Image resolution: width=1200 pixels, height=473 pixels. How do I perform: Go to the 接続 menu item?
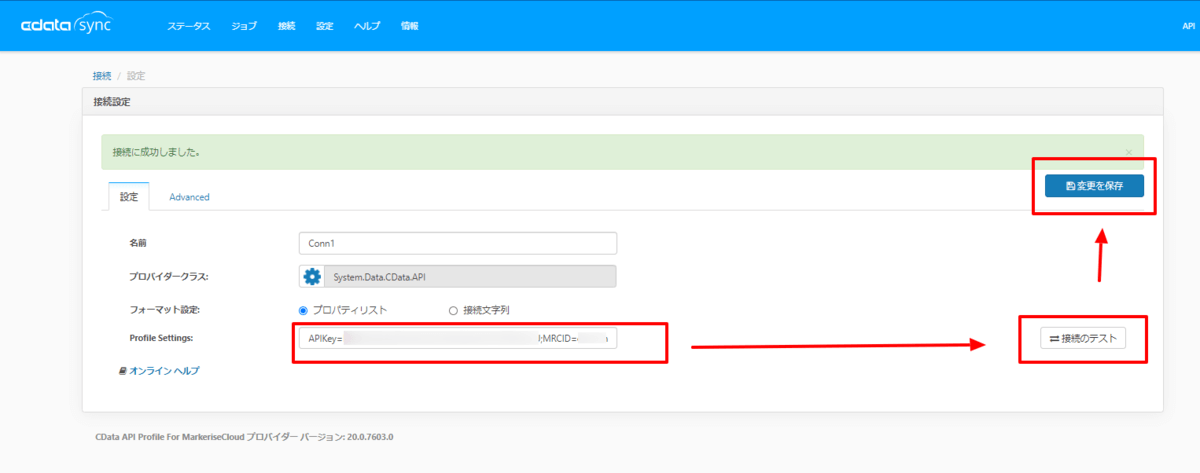click(x=287, y=26)
